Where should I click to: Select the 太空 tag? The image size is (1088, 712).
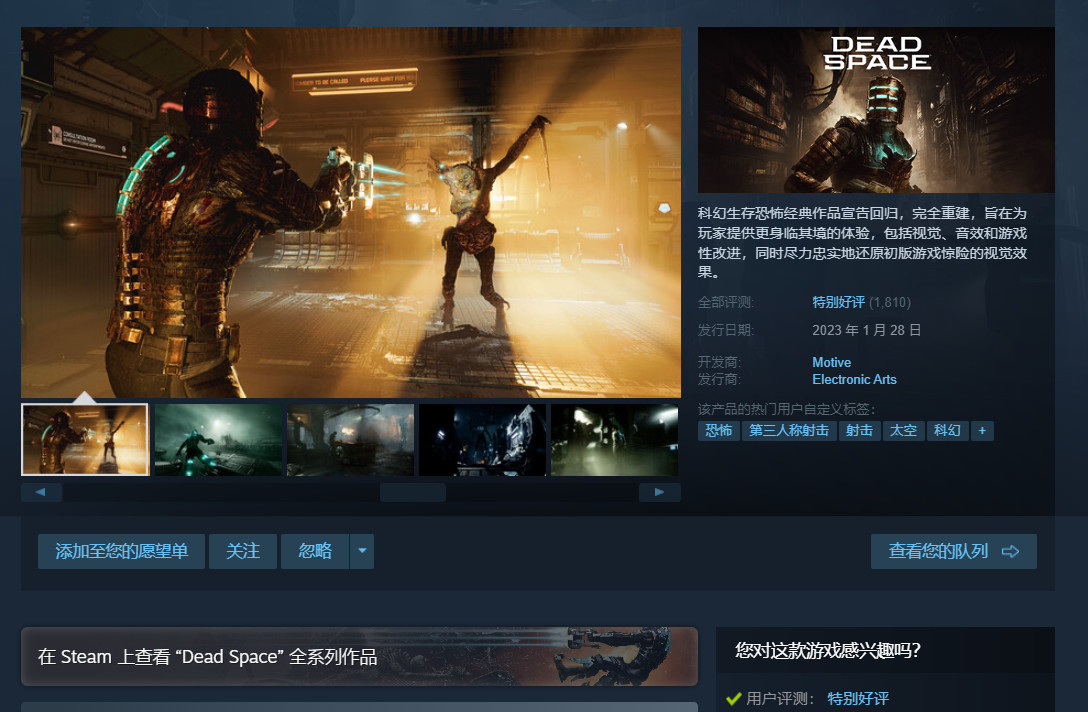click(x=903, y=430)
